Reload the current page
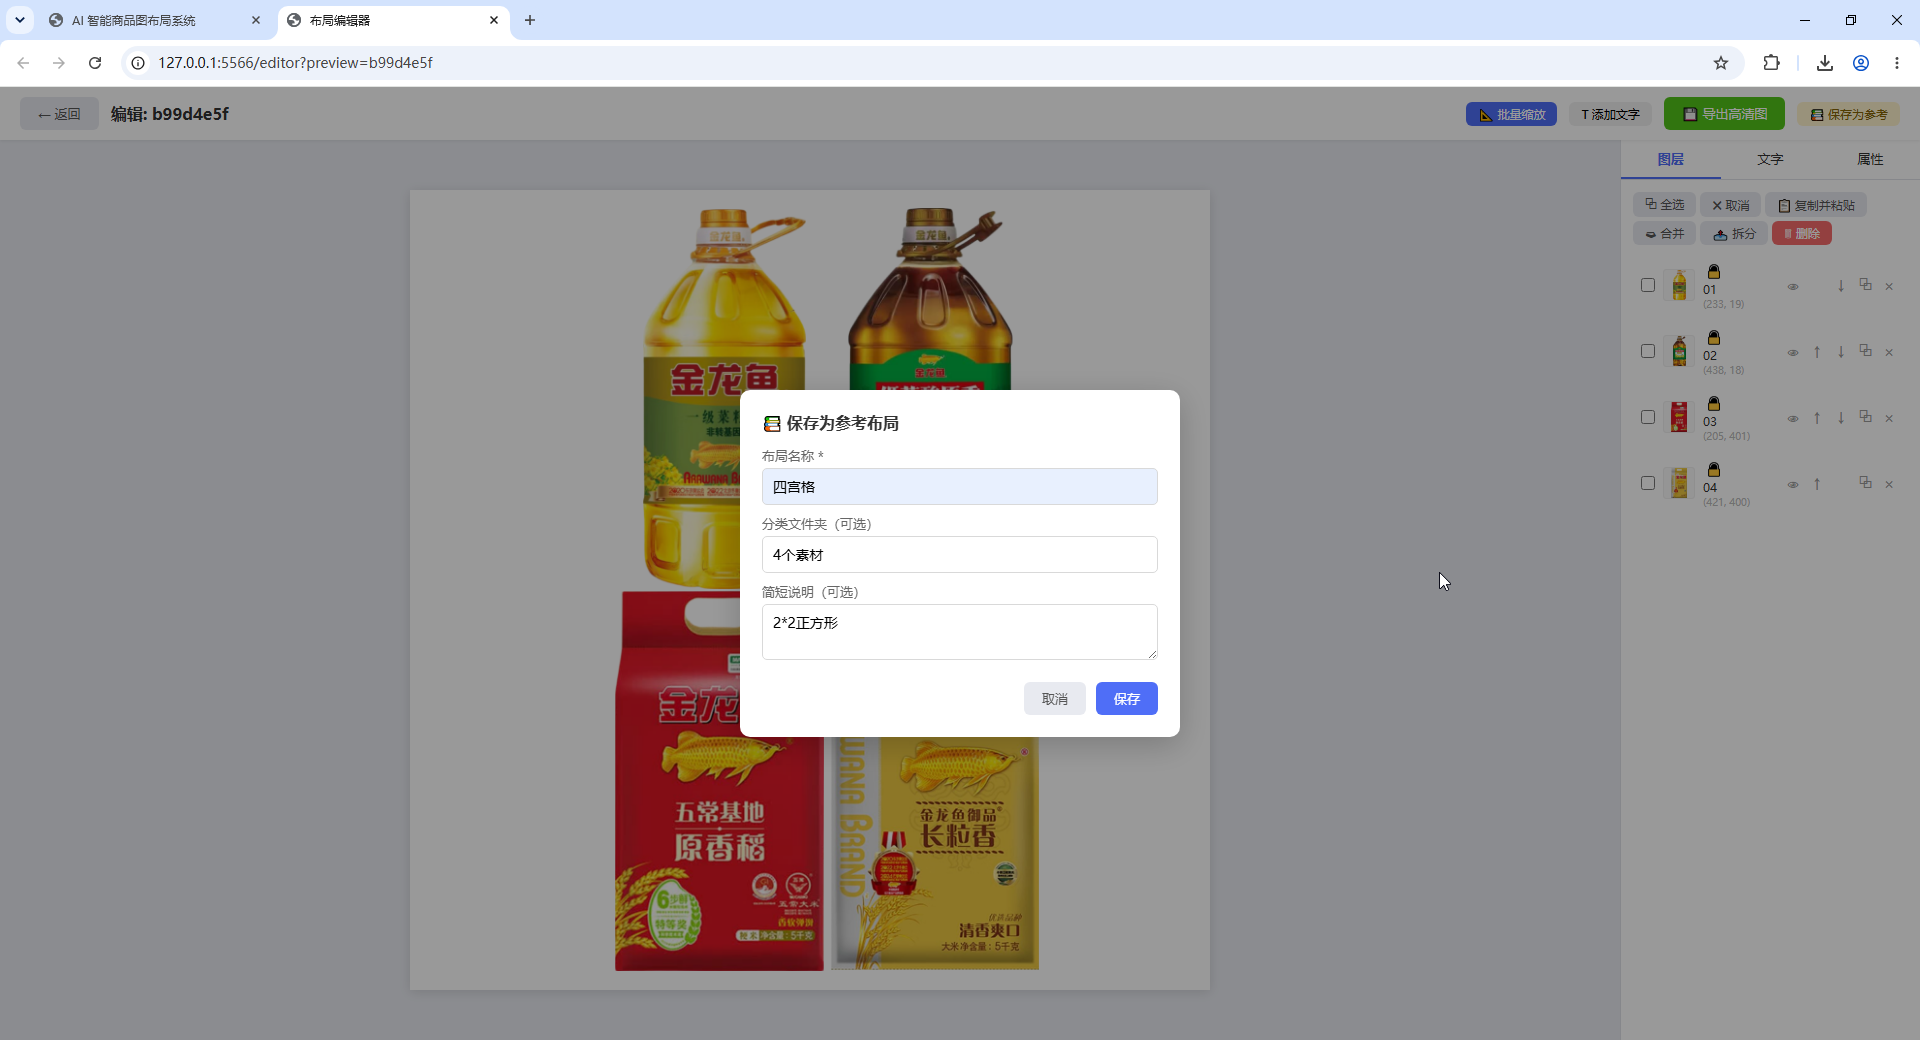 (x=95, y=63)
